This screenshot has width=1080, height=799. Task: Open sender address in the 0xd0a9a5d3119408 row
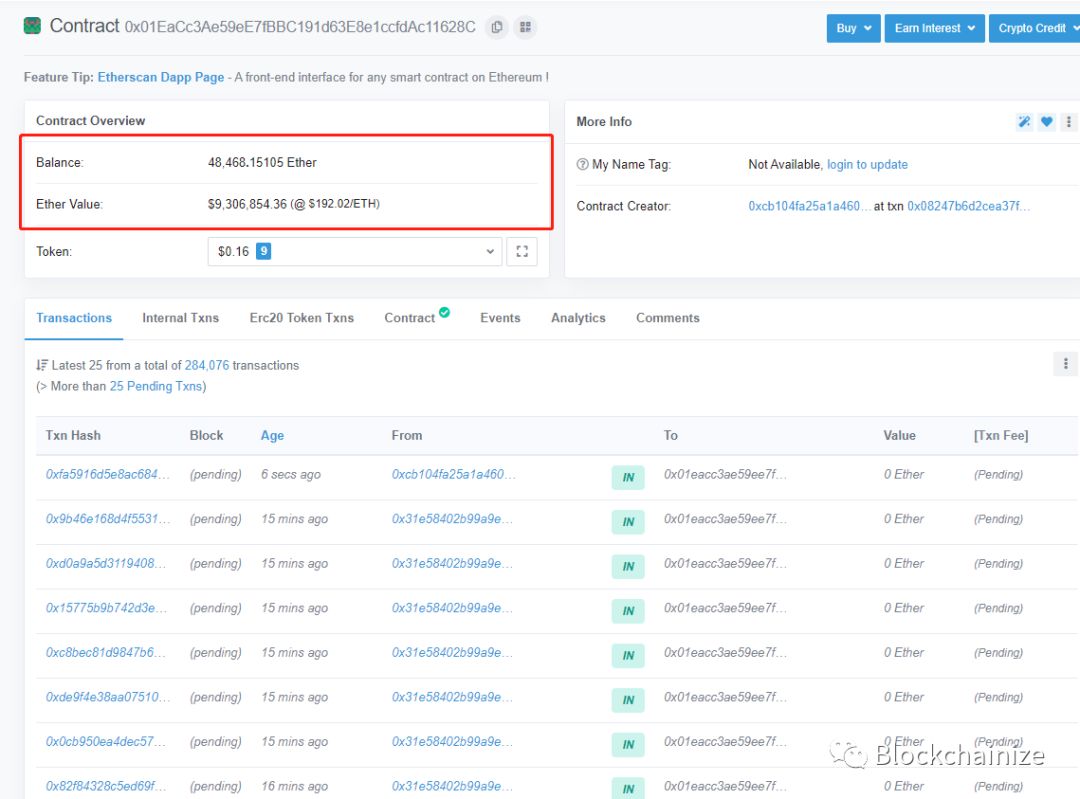point(452,563)
